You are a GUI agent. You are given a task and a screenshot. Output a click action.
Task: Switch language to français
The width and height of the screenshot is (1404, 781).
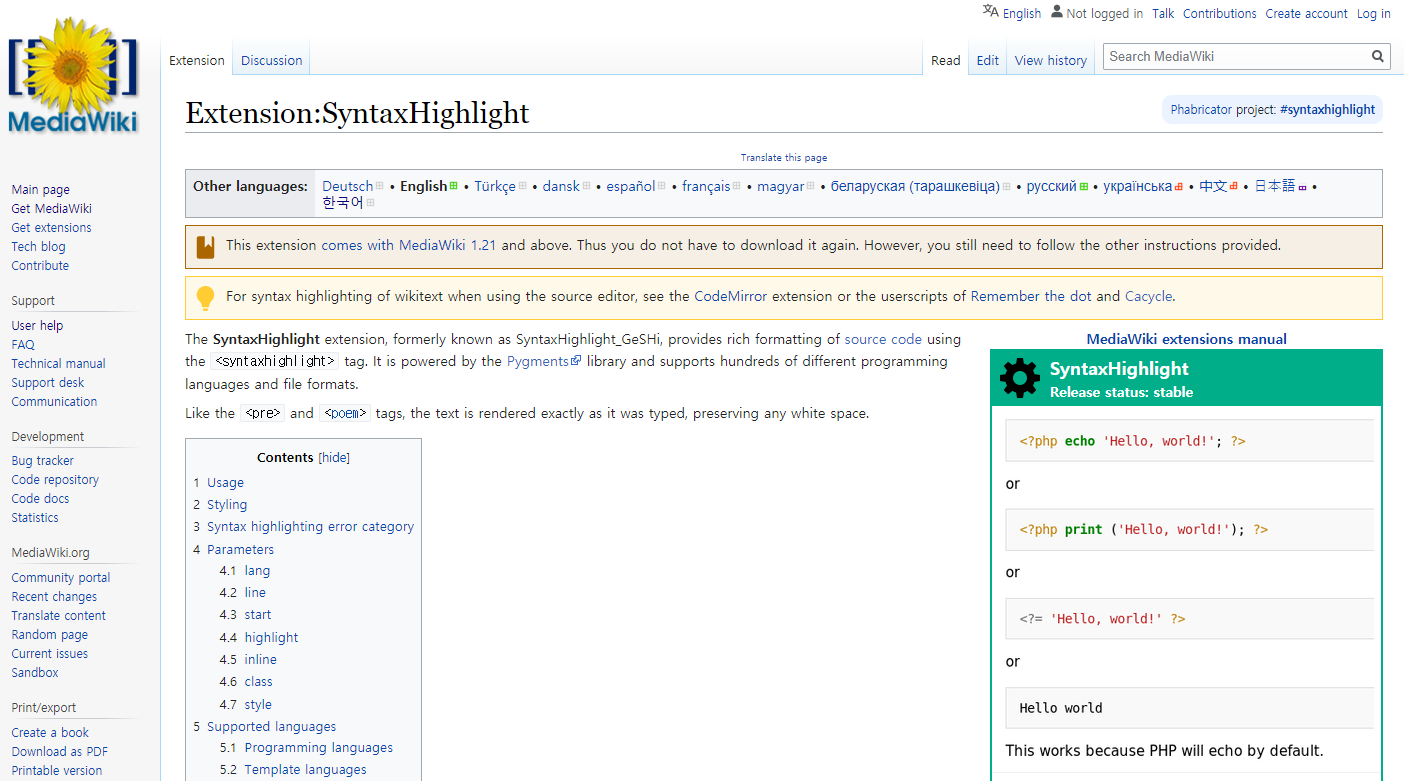(x=706, y=186)
